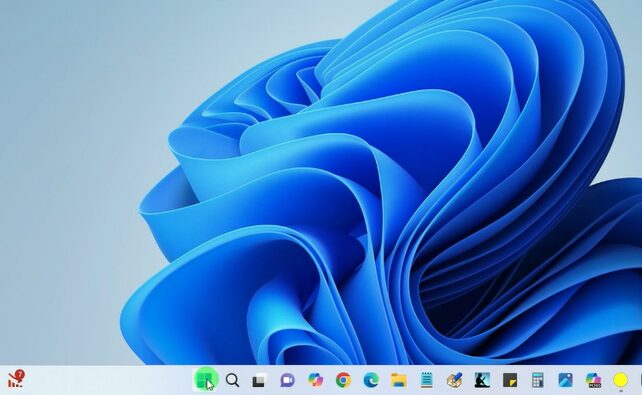The width and height of the screenshot is (642, 395).
Task: Open Sticky Notes from taskbar
Action: click(510, 380)
